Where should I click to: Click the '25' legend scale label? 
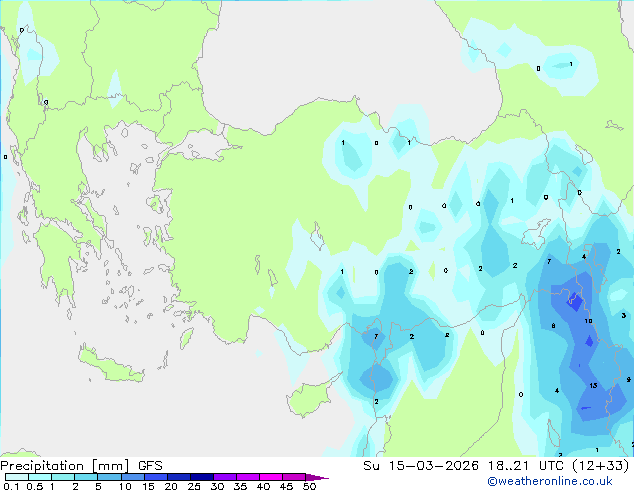(x=194, y=486)
